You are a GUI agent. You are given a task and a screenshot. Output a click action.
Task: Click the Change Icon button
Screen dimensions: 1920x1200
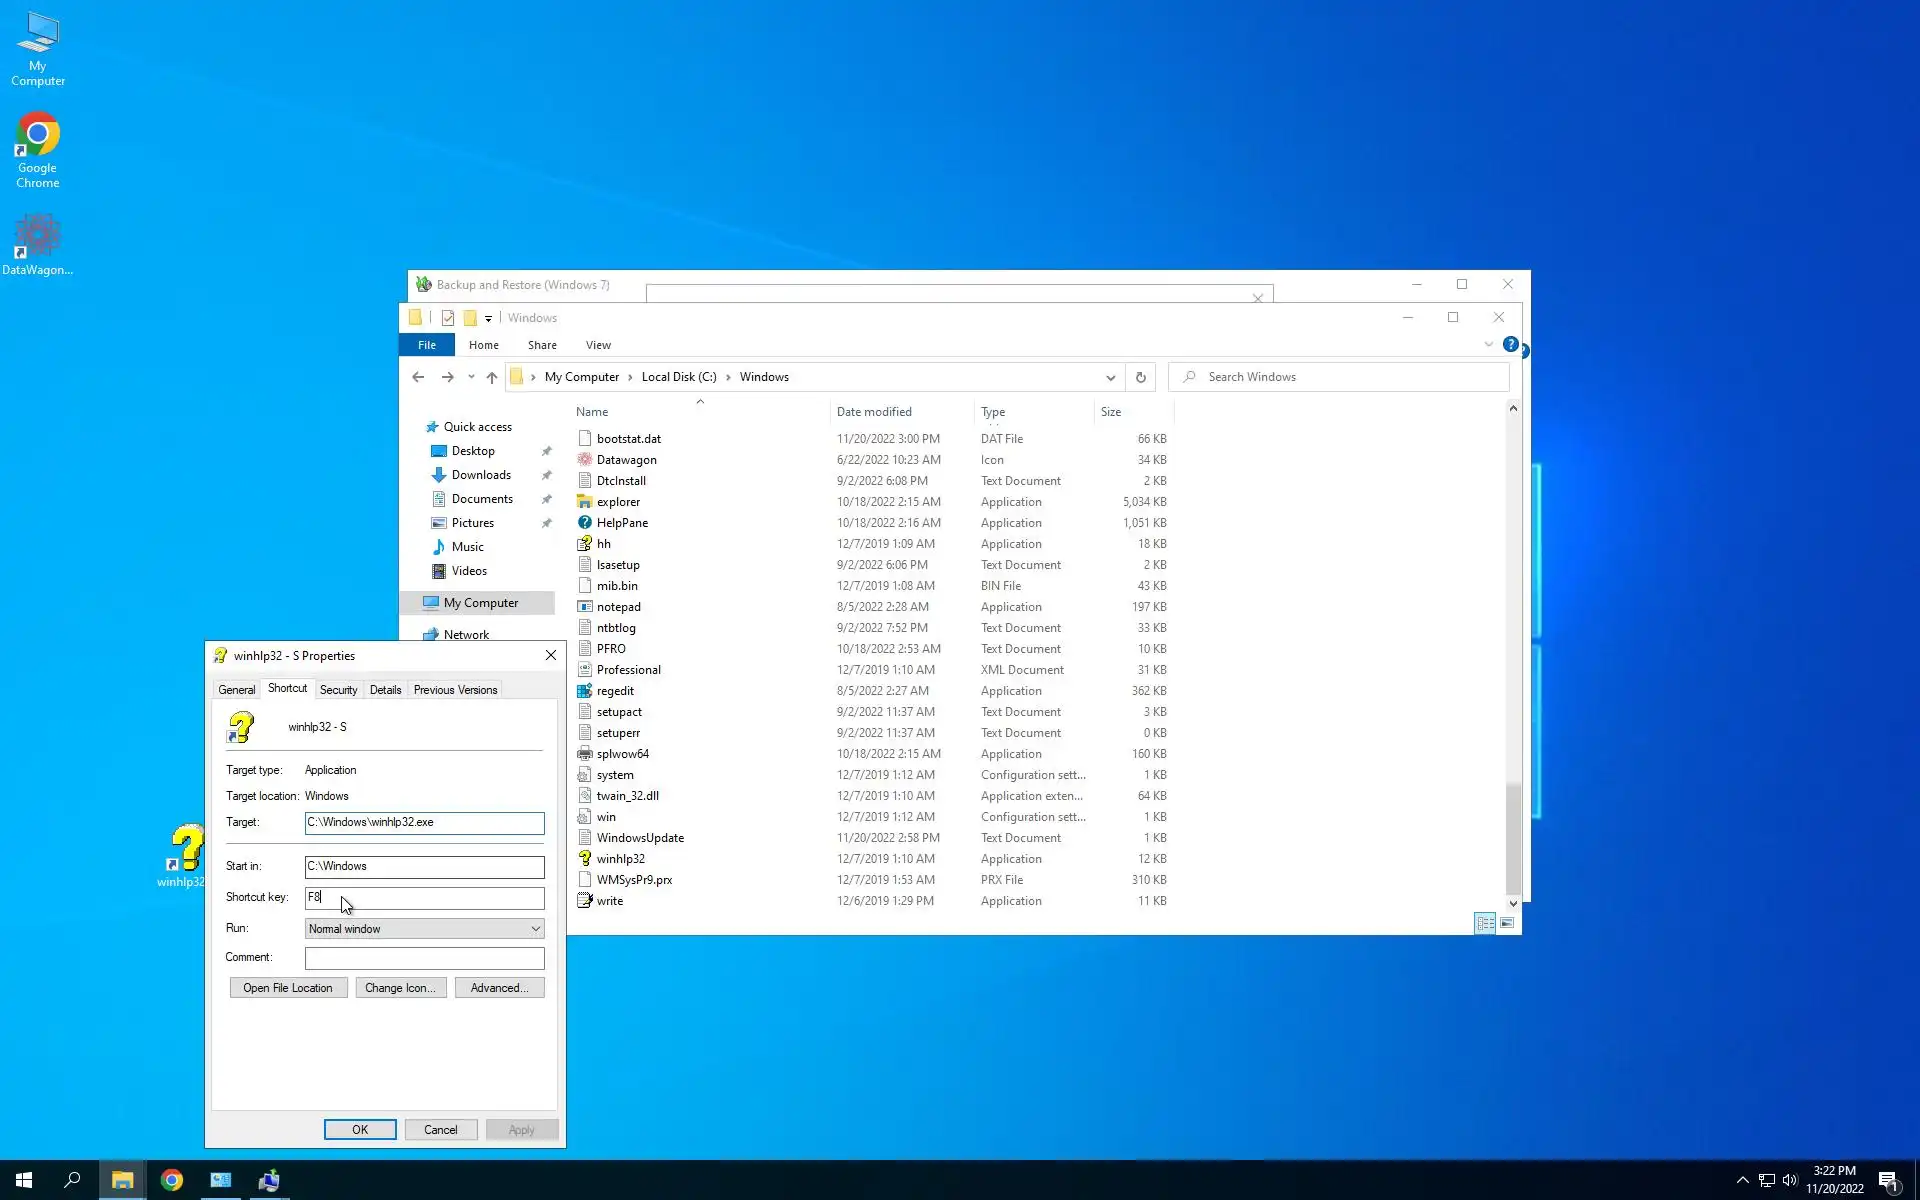(400, 988)
